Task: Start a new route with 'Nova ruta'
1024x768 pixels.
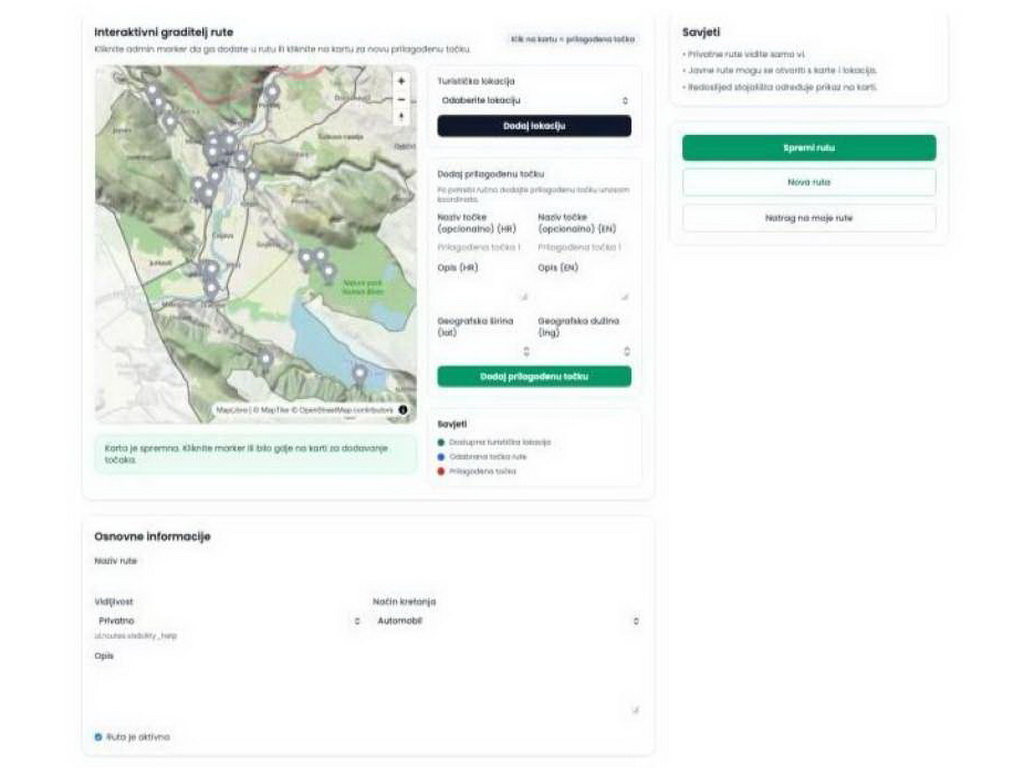Action: tap(809, 182)
